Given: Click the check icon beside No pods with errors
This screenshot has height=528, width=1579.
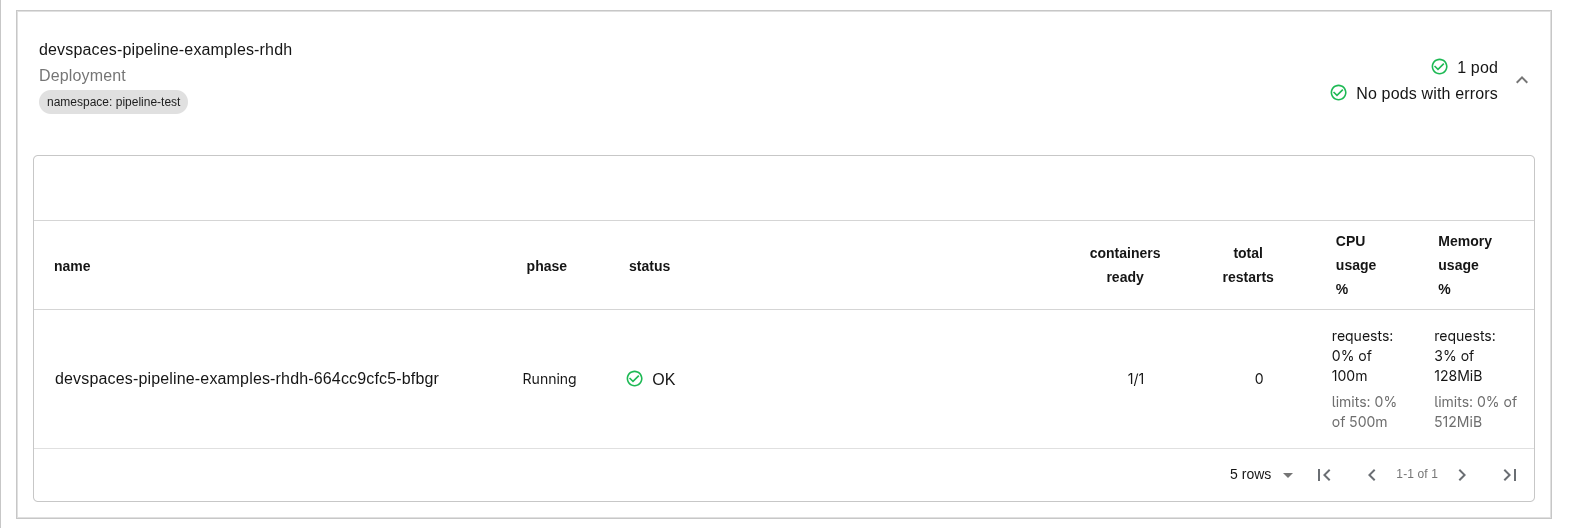Looking at the screenshot, I should [1339, 93].
